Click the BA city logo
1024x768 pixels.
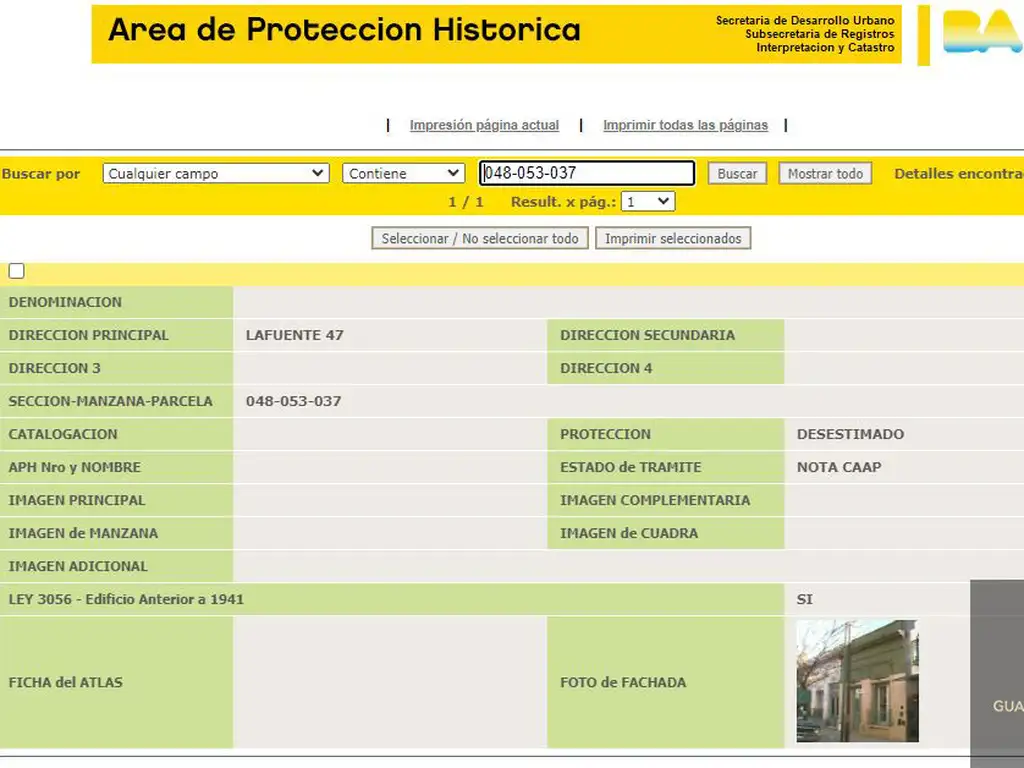click(982, 33)
